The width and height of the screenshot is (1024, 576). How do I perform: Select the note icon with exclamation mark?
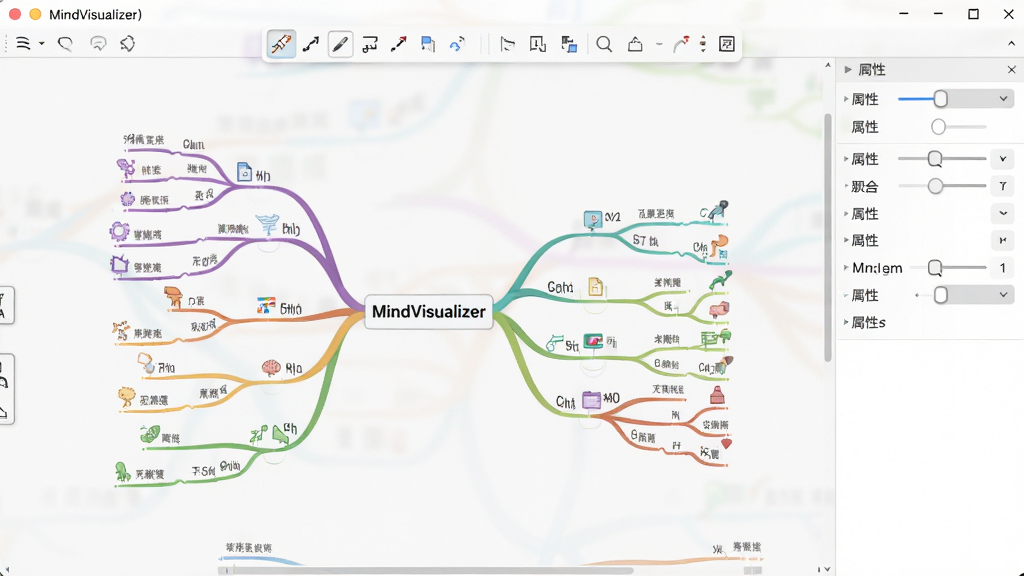click(537, 44)
